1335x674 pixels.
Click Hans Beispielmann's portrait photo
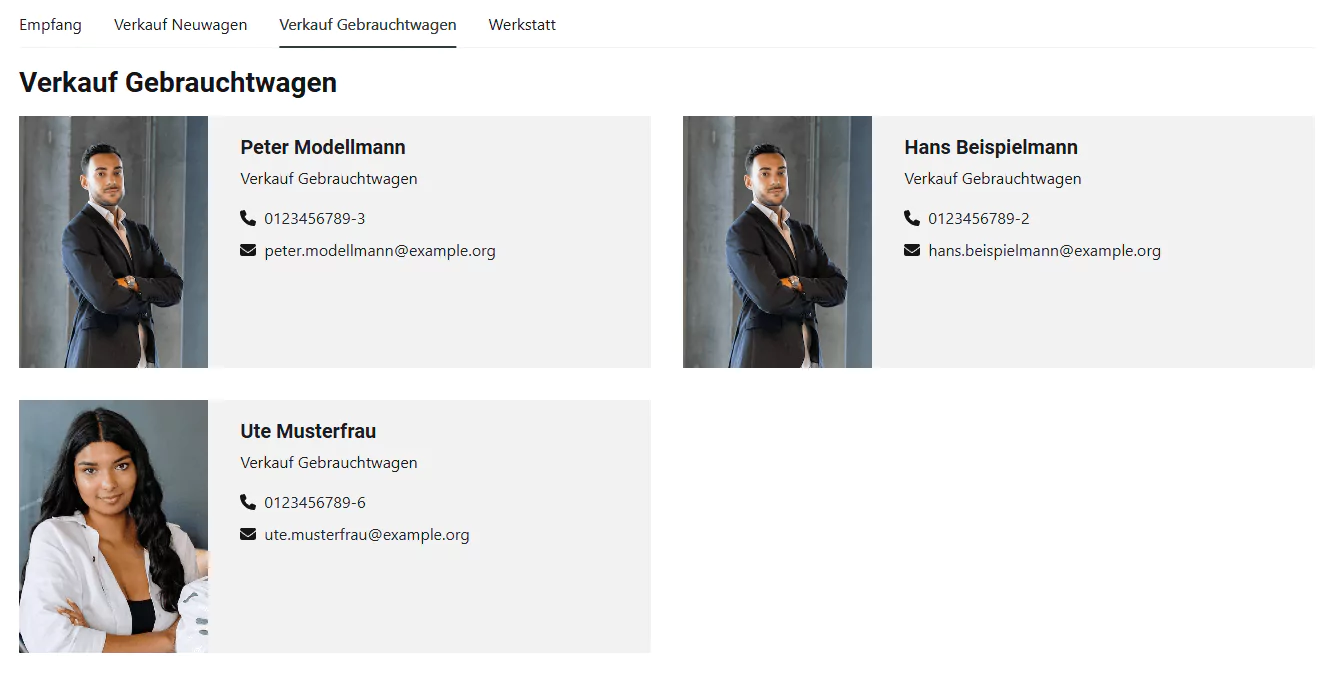pyautogui.click(x=777, y=242)
